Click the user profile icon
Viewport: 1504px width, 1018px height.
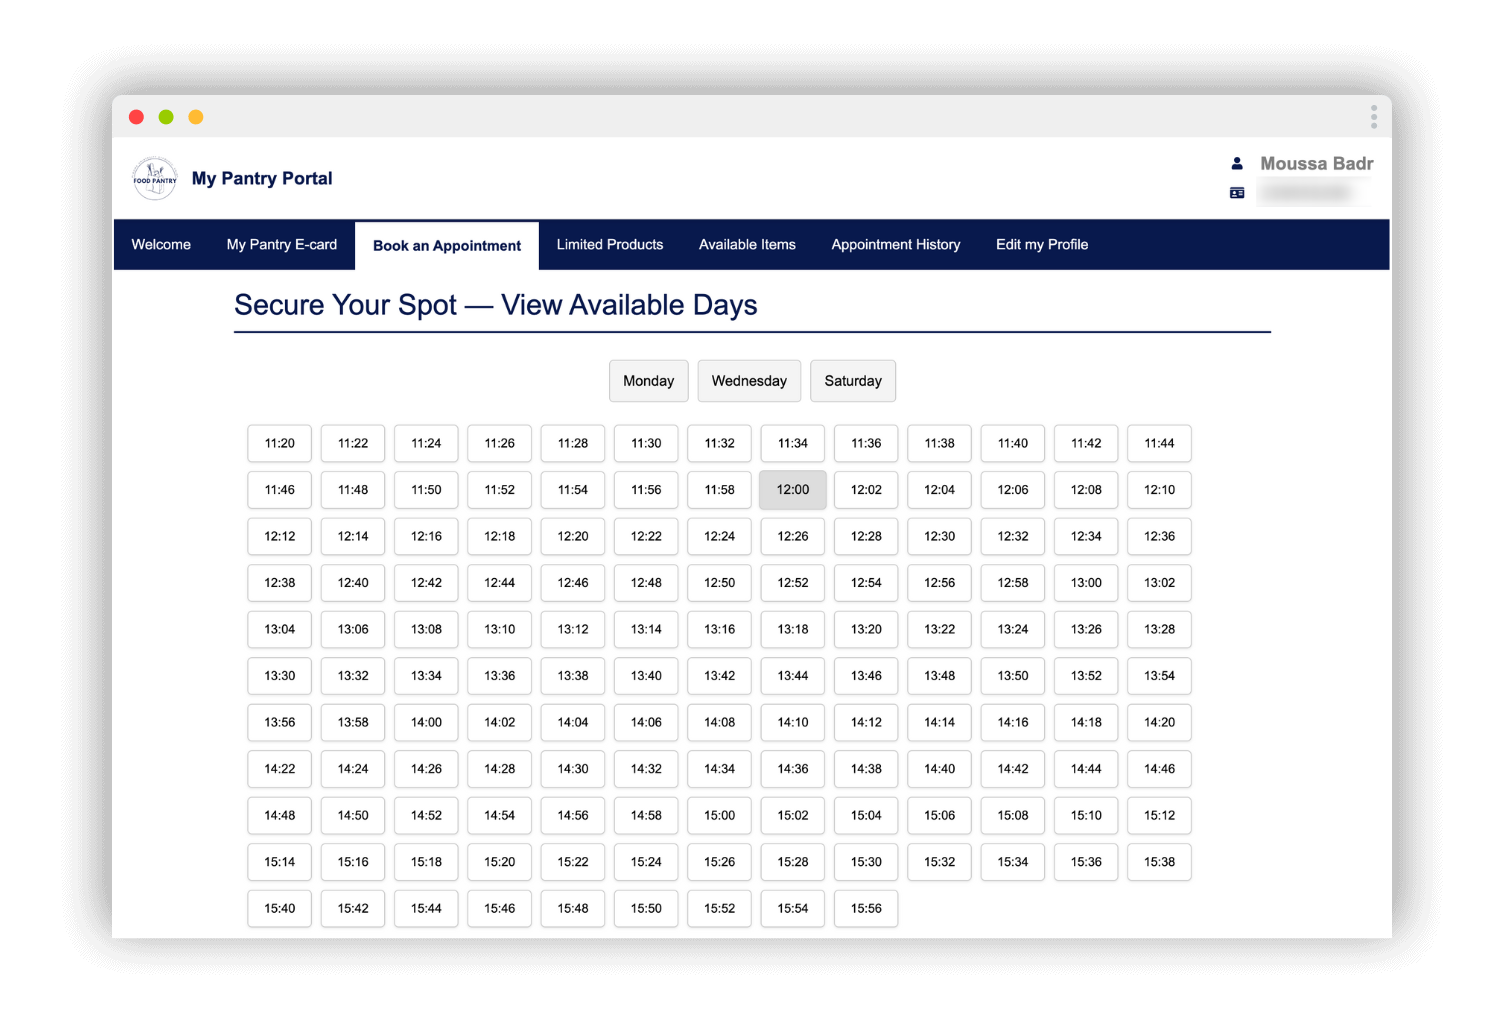pos(1237,163)
